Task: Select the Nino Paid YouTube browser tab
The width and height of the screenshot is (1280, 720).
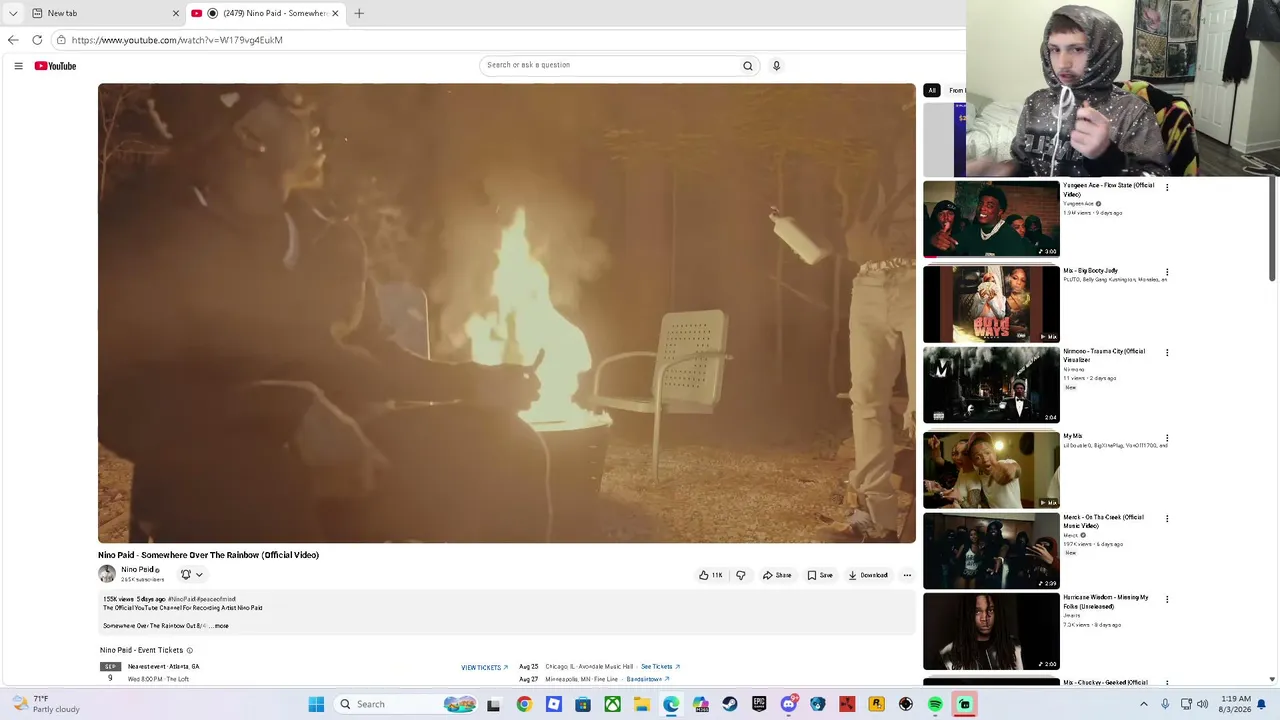Action: point(265,13)
